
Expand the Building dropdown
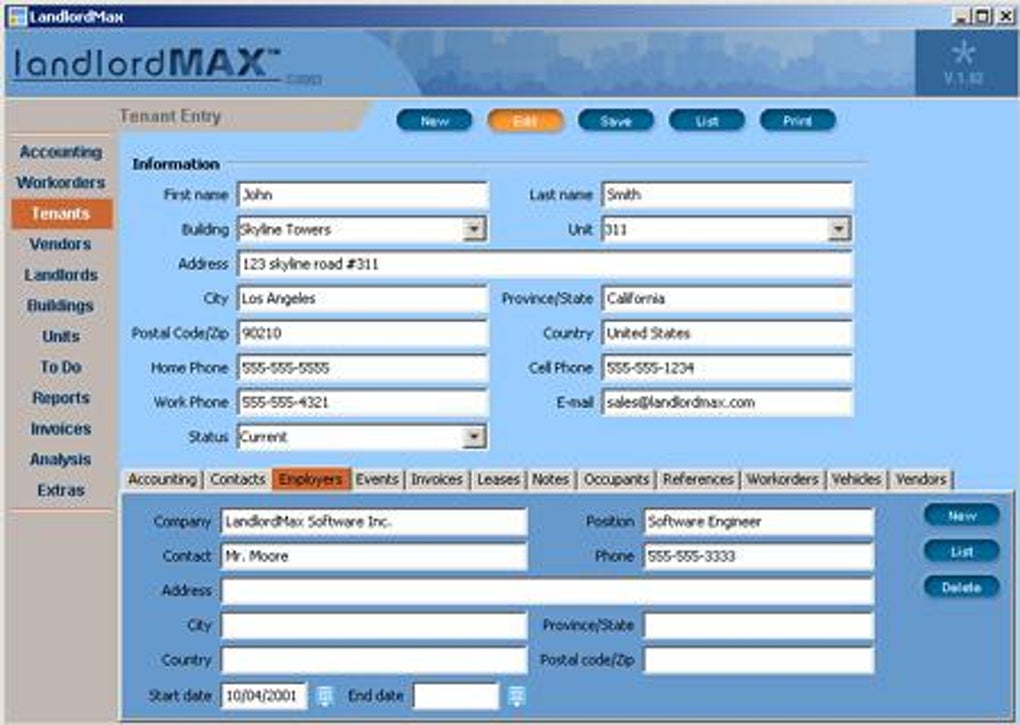tap(474, 229)
